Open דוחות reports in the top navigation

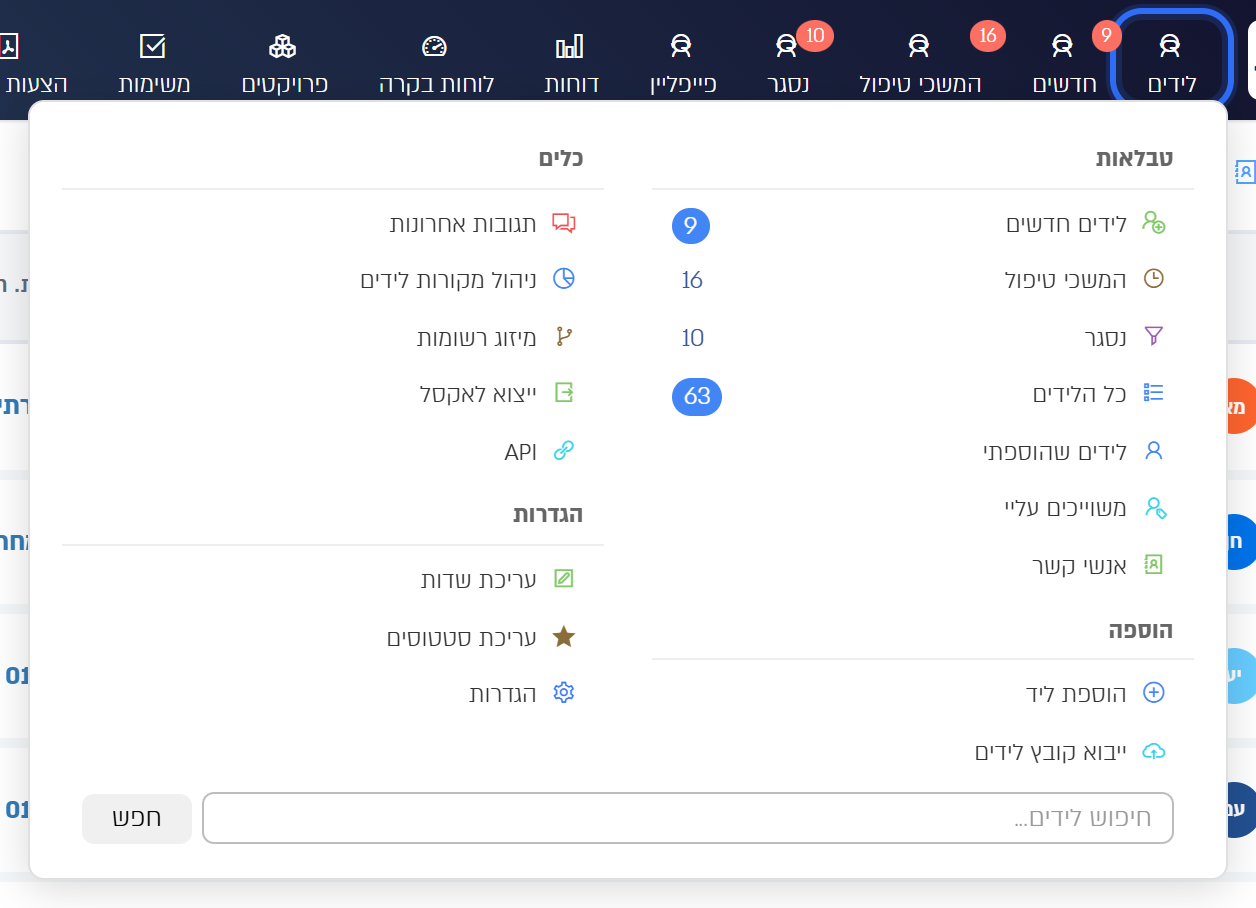tap(570, 62)
